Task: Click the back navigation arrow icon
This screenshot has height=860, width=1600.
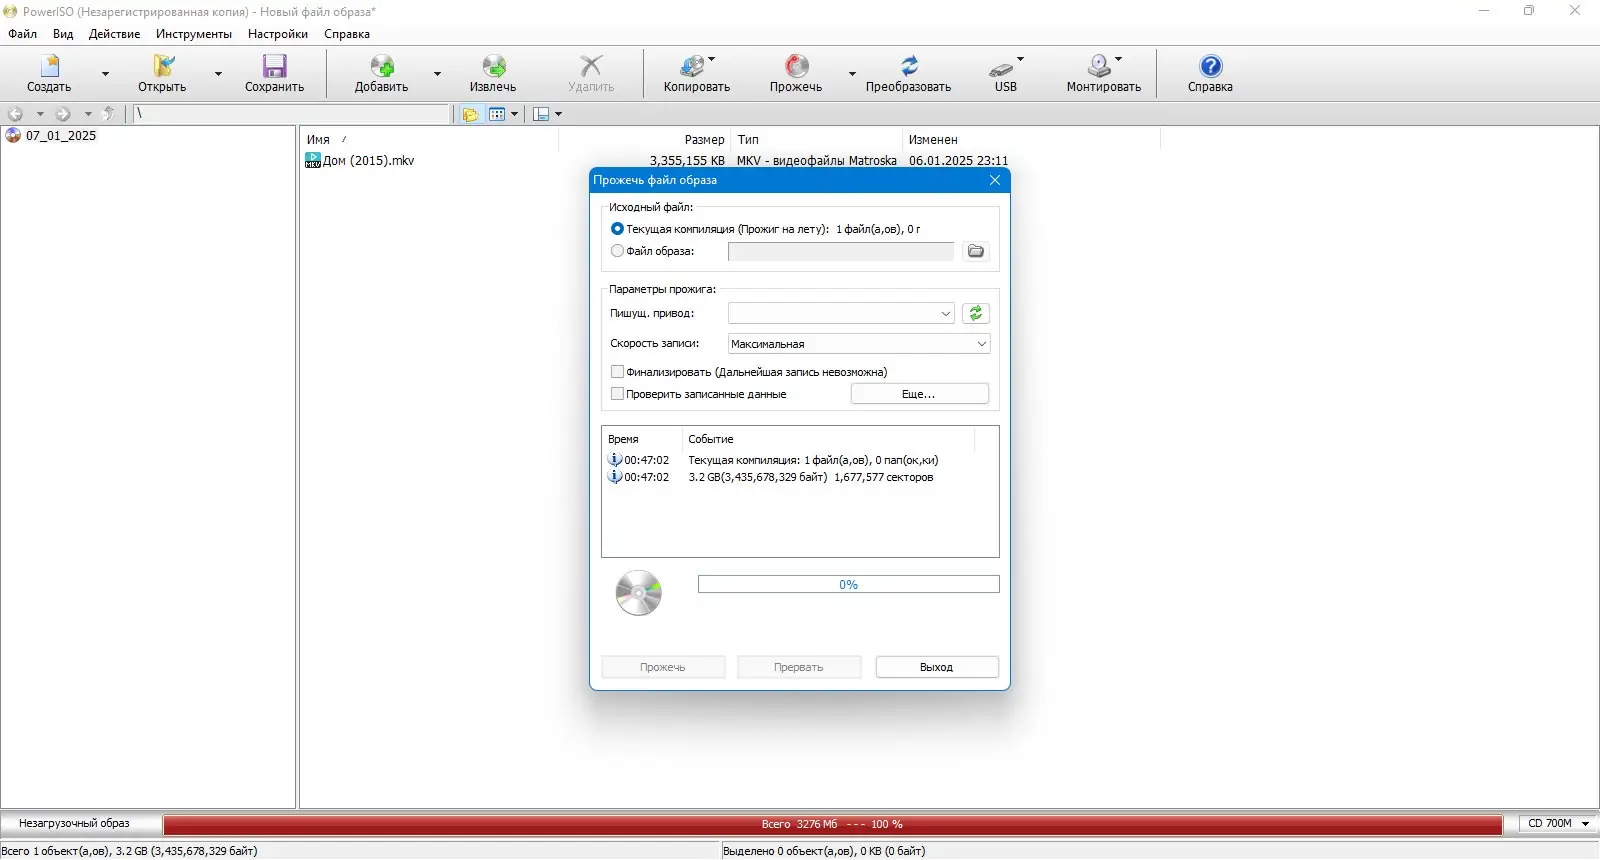Action: tap(15, 114)
